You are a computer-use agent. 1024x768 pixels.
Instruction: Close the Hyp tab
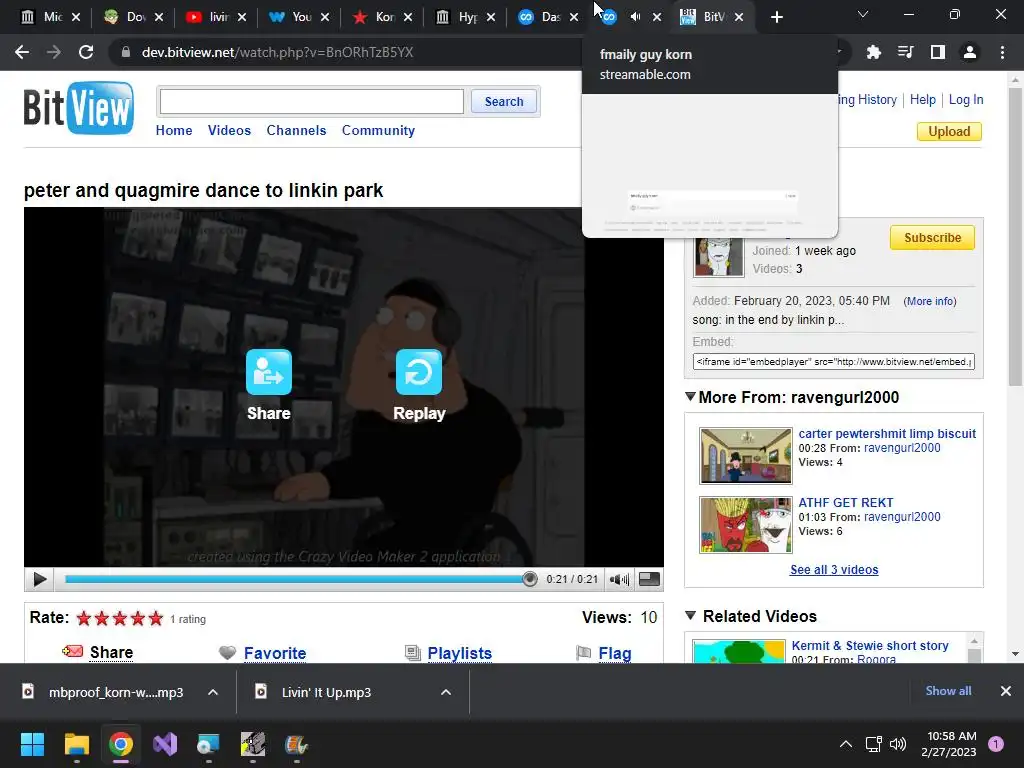click(491, 17)
